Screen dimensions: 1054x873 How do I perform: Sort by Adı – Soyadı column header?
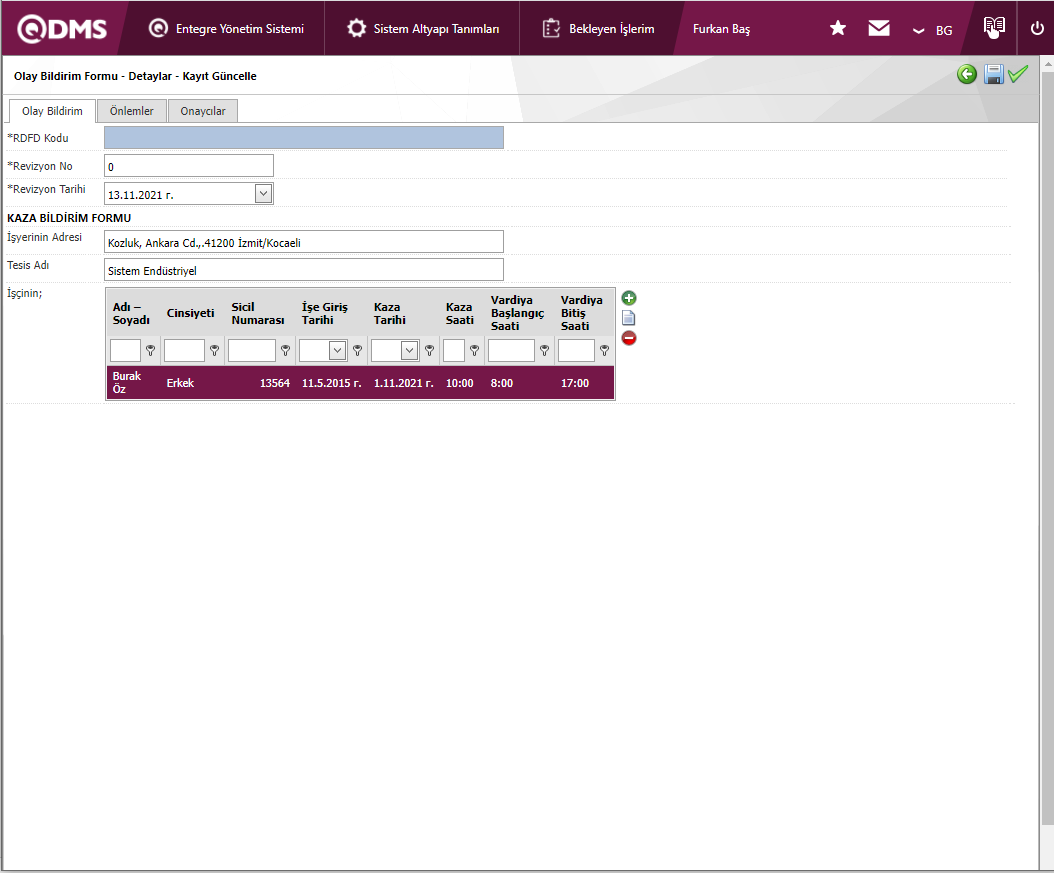(x=131, y=313)
